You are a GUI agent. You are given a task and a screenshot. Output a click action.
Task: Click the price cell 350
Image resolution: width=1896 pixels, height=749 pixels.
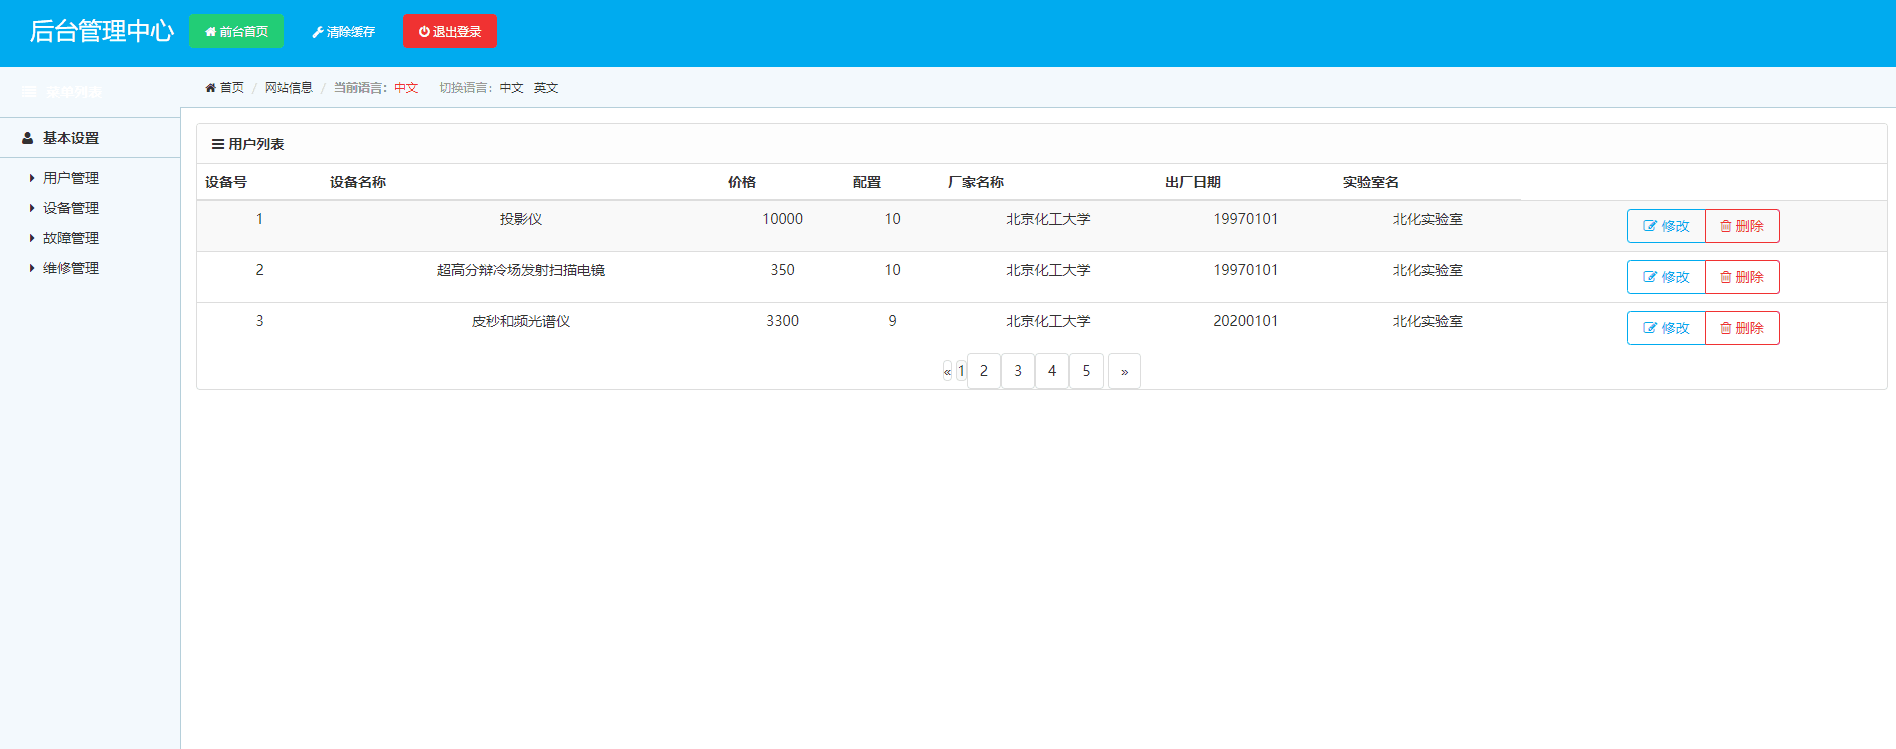pos(782,270)
